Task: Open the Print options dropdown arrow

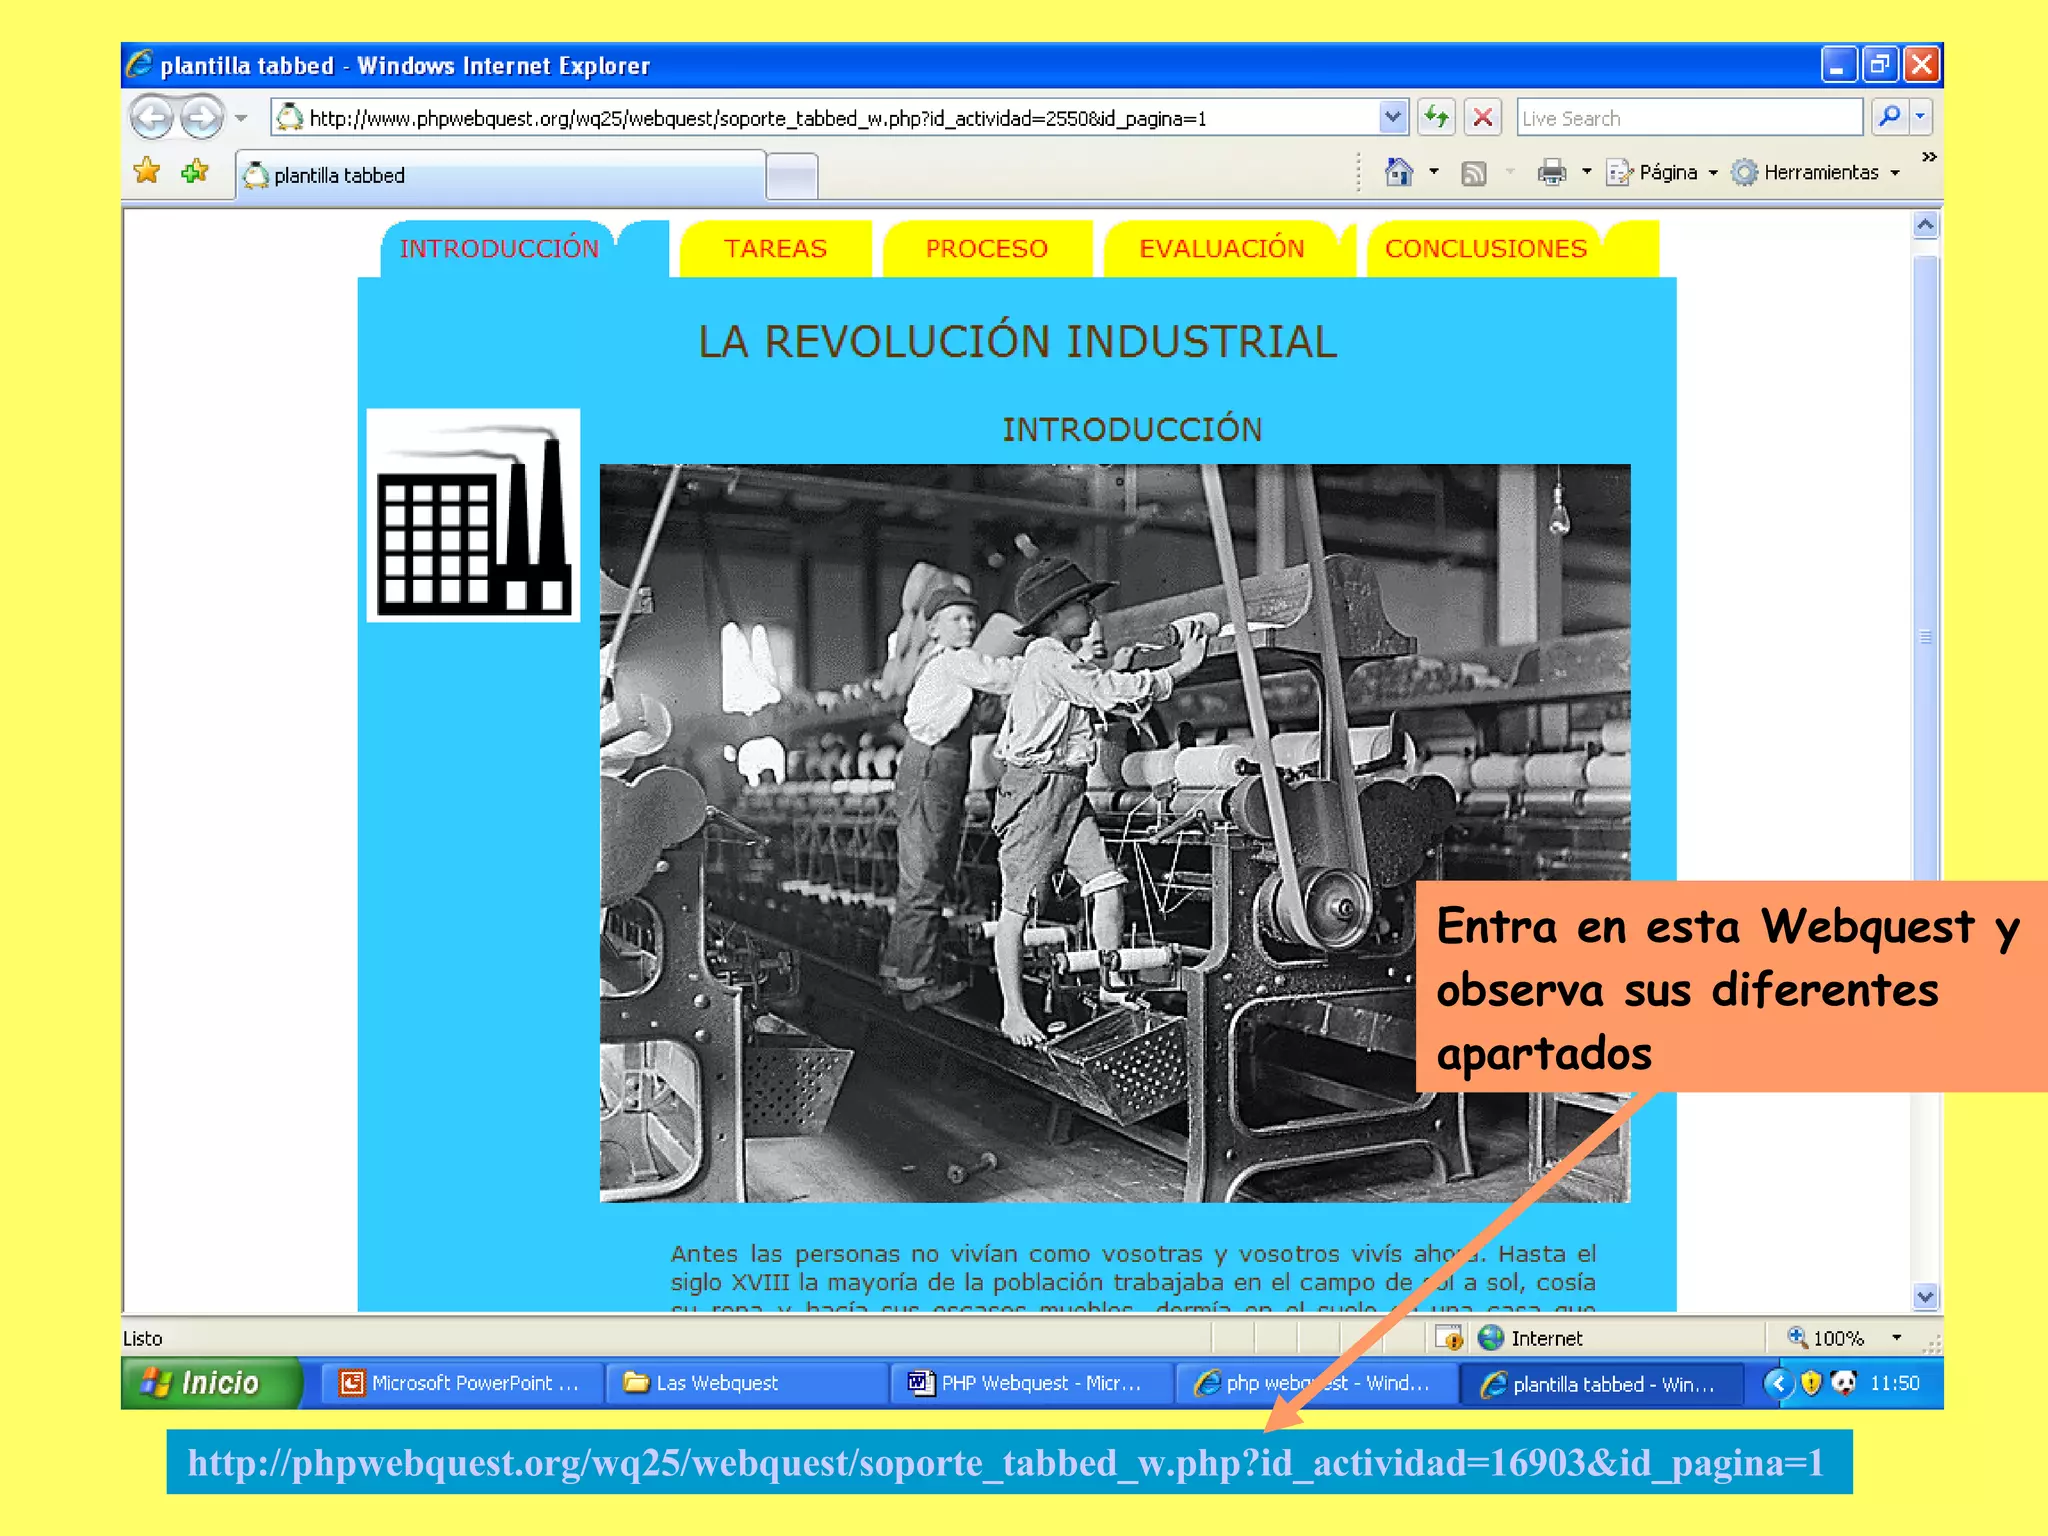Action: pyautogui.click(x=1586, y=172)
